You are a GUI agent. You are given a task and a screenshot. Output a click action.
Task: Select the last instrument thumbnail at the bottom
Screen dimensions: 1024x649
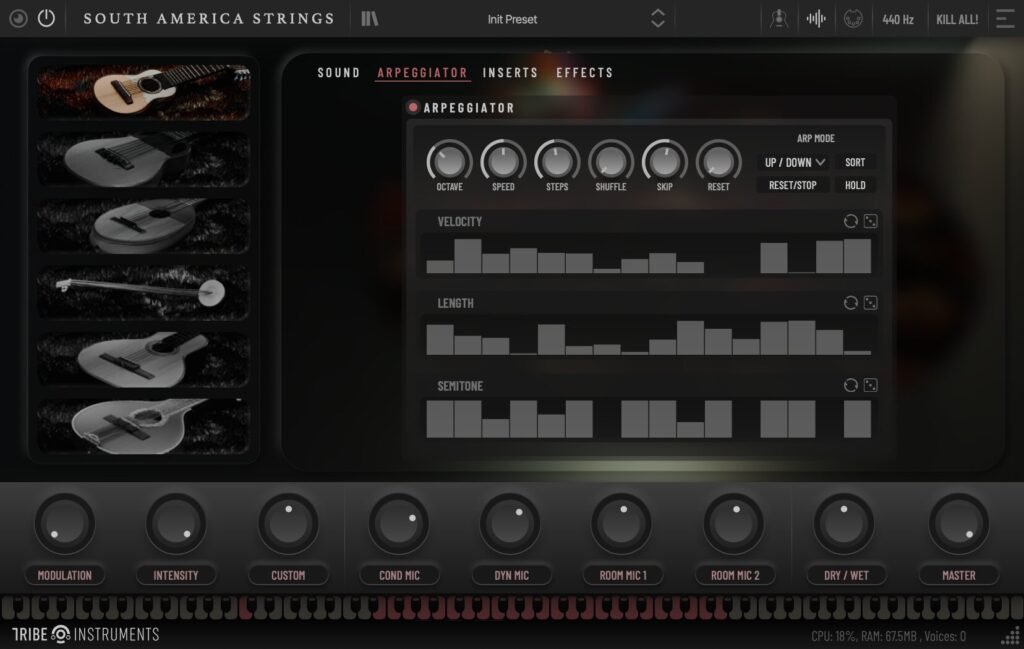click(x=144, y=426)
